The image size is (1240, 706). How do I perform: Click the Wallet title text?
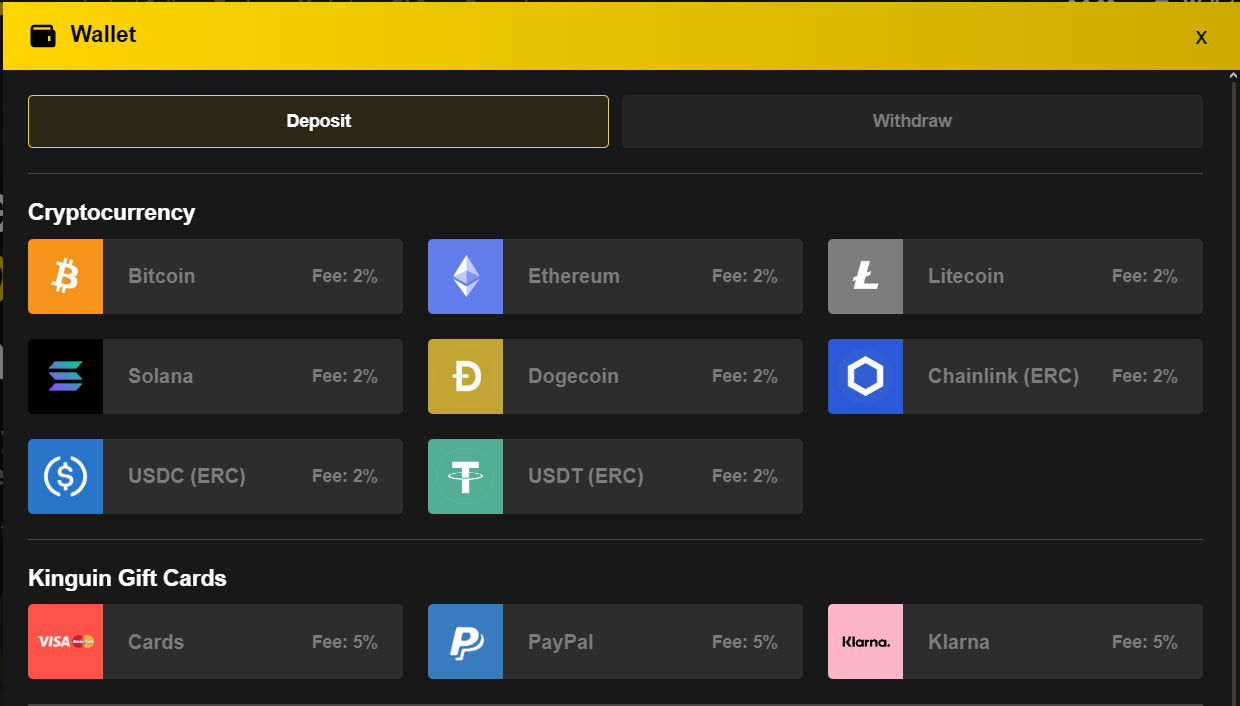coord(103,35)
